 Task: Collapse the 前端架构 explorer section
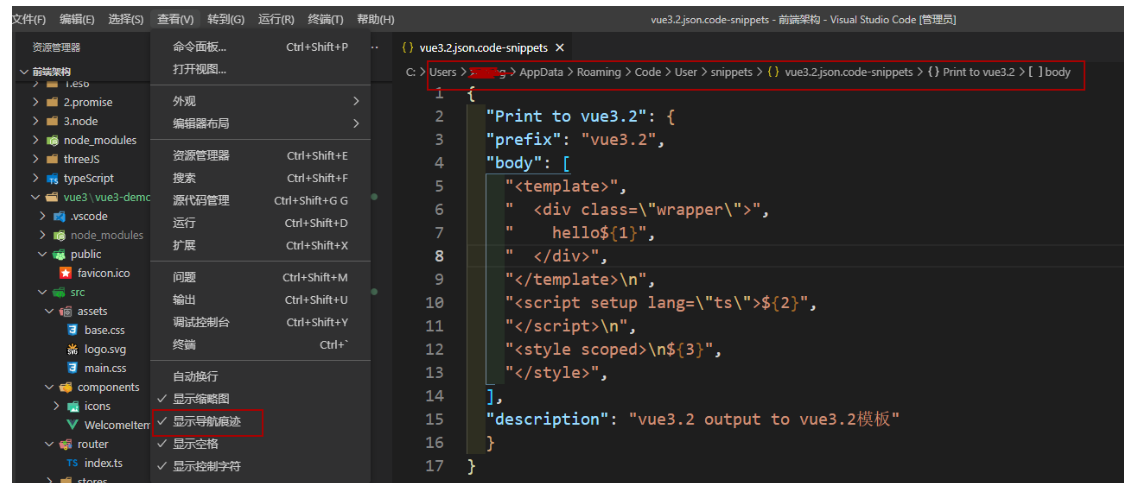pyautogui.click(x=24, y=72)
